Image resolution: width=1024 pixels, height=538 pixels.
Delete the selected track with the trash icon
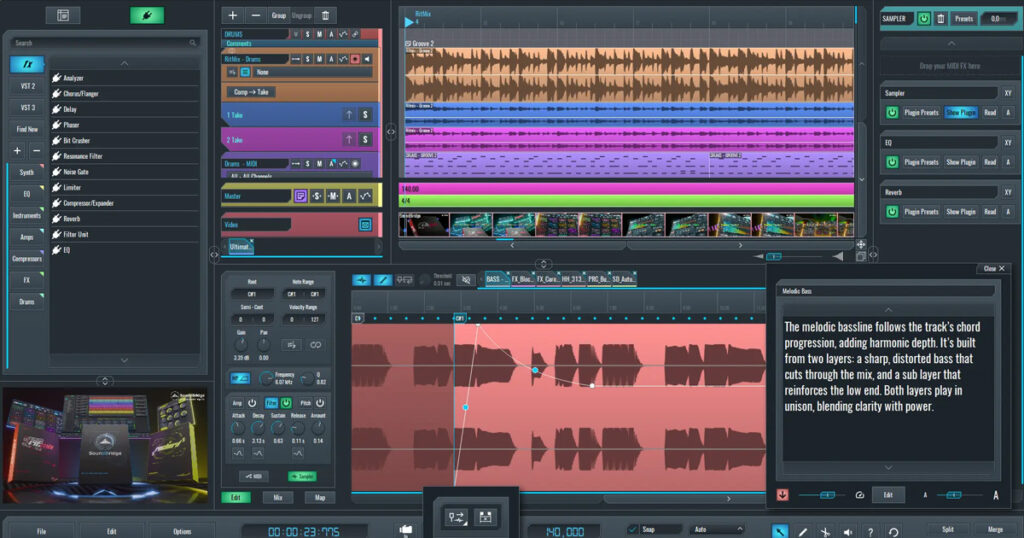tap(325, 15)
